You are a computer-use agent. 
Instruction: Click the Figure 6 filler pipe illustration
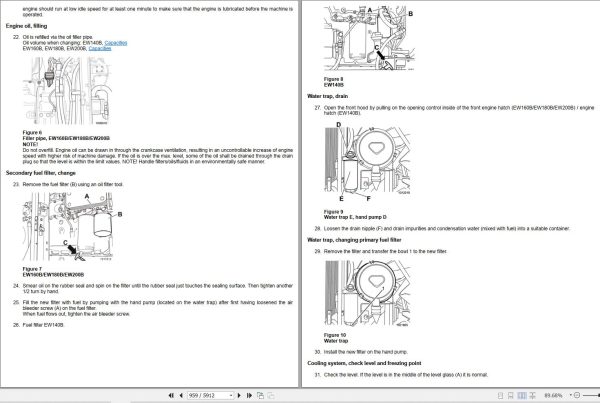[67, 91]
